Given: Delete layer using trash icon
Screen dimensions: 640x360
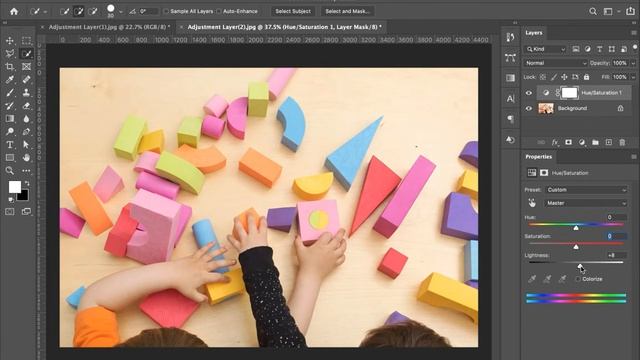Looking at the screenshot, I should click(622, 142).
